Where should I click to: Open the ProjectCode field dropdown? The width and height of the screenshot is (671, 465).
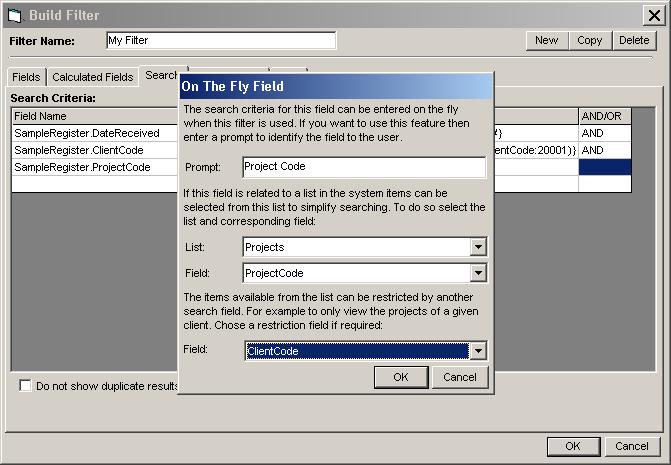(x=478, y=273)
